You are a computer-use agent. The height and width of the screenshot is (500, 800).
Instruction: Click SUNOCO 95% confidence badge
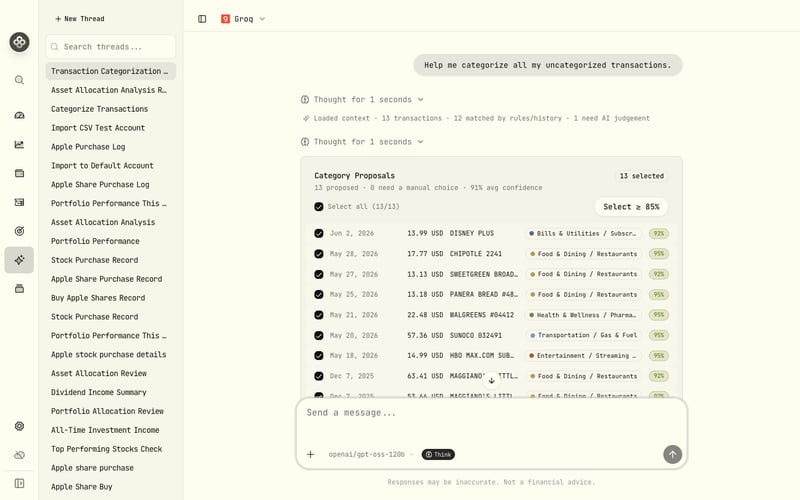click(659, 335)
